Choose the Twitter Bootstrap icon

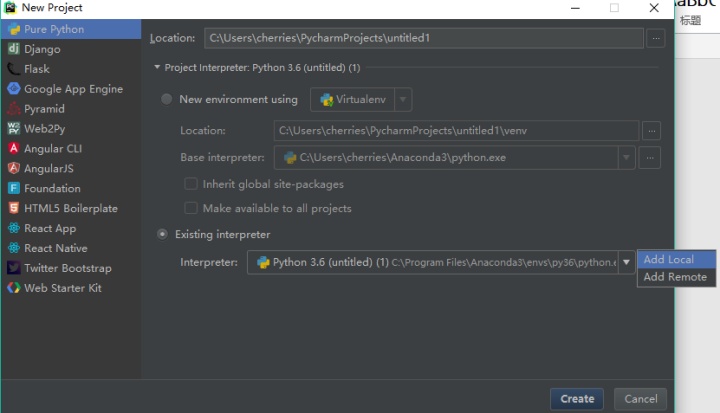tap(14, 268)
